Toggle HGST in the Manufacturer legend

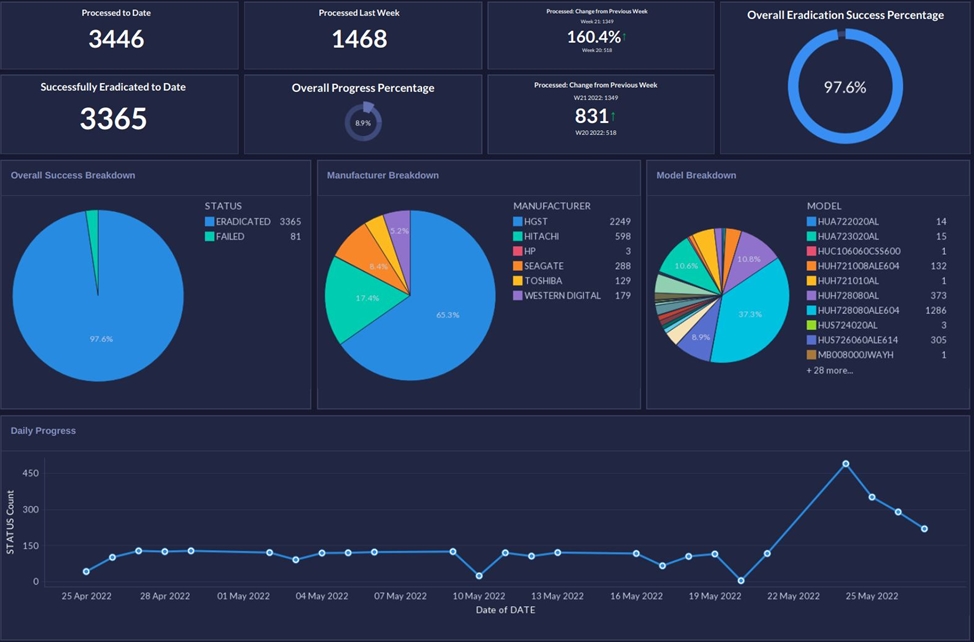click(537, 221)
